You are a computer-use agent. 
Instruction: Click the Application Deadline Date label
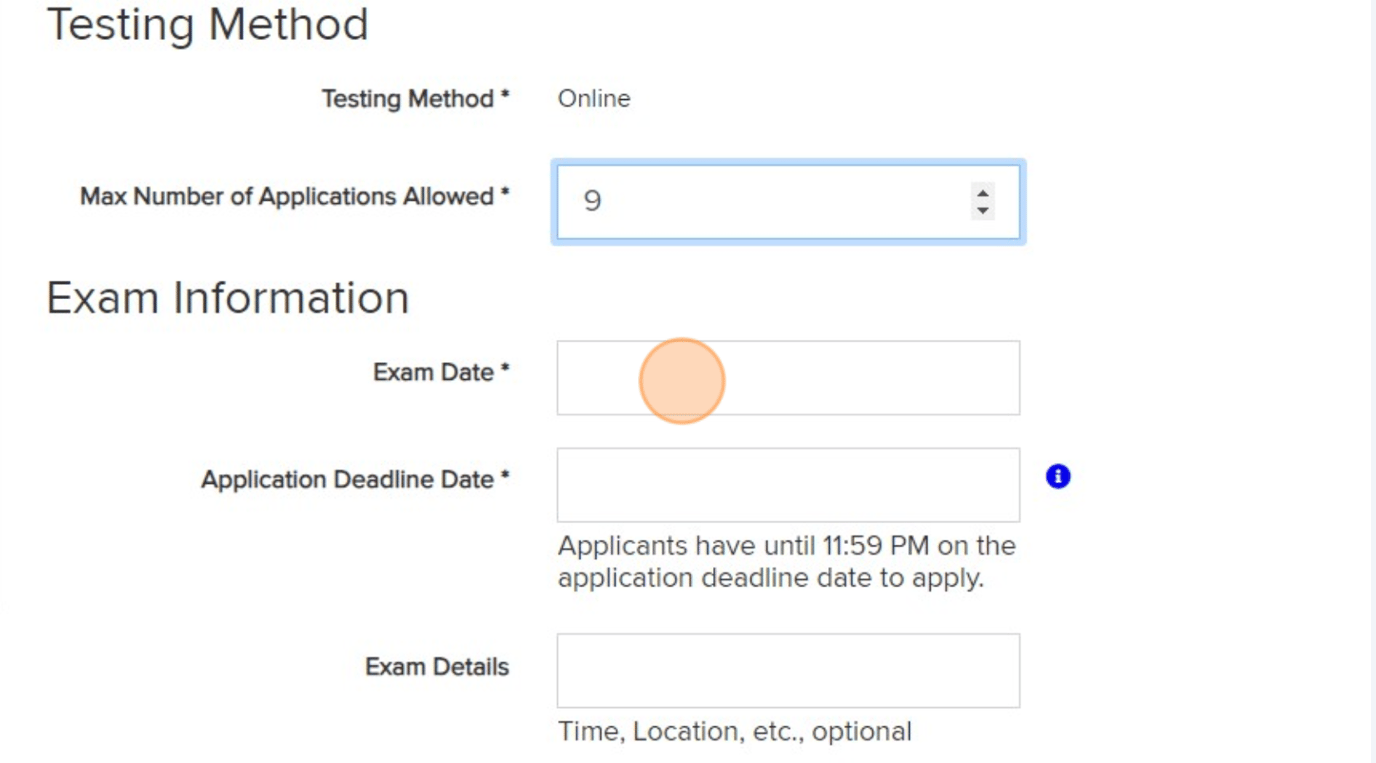tap(355, 480)
